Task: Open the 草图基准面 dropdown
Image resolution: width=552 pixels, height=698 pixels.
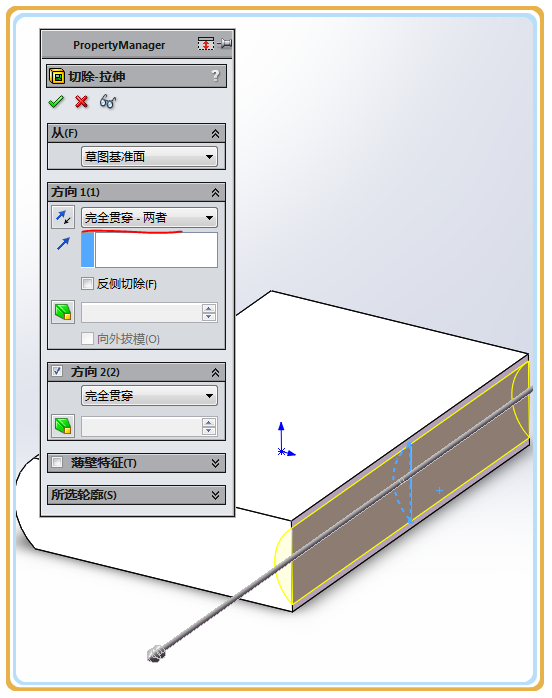Action: point(149,157)
